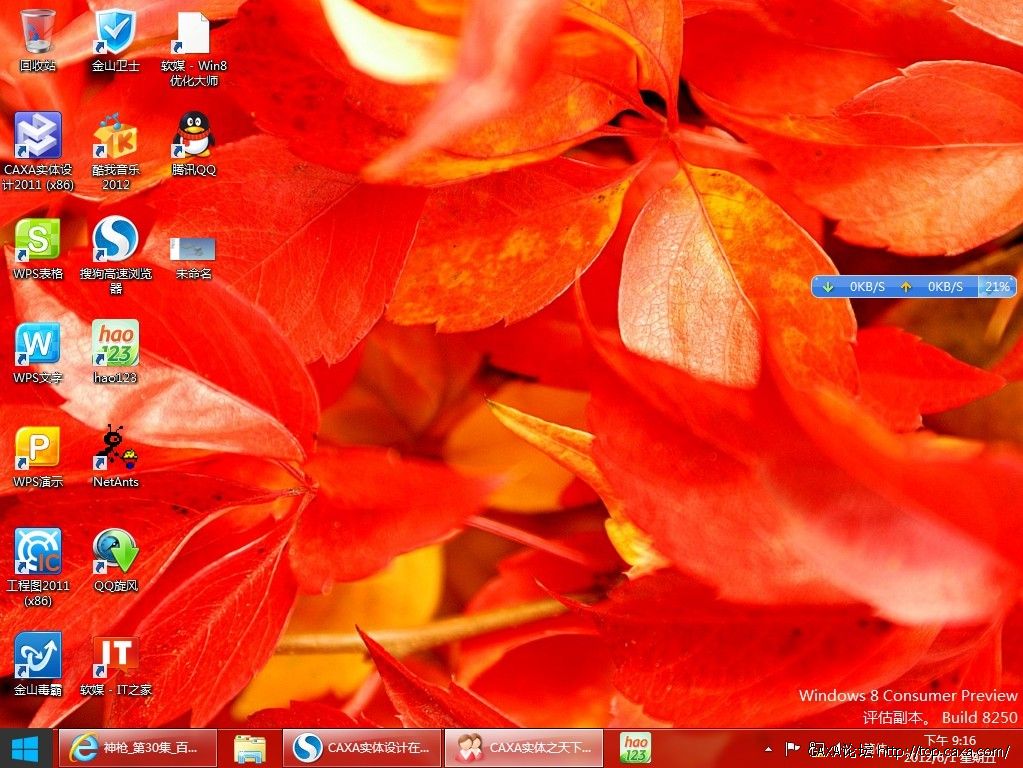Open File Explorer from the taskbar
The image size is (1023, 768).
click(x=250, y=748)
